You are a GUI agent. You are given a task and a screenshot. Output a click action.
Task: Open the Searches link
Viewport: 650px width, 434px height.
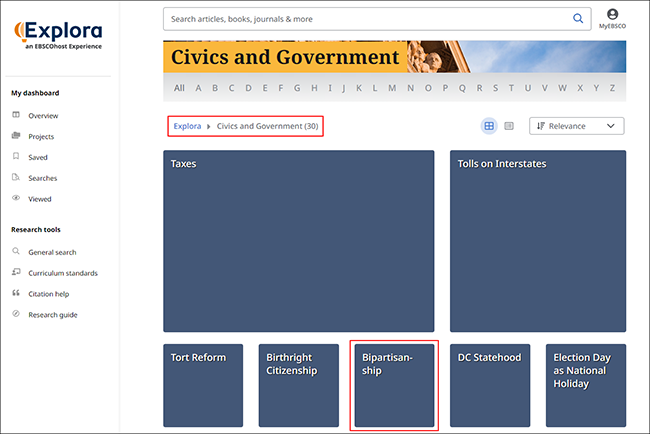(43, 178)
